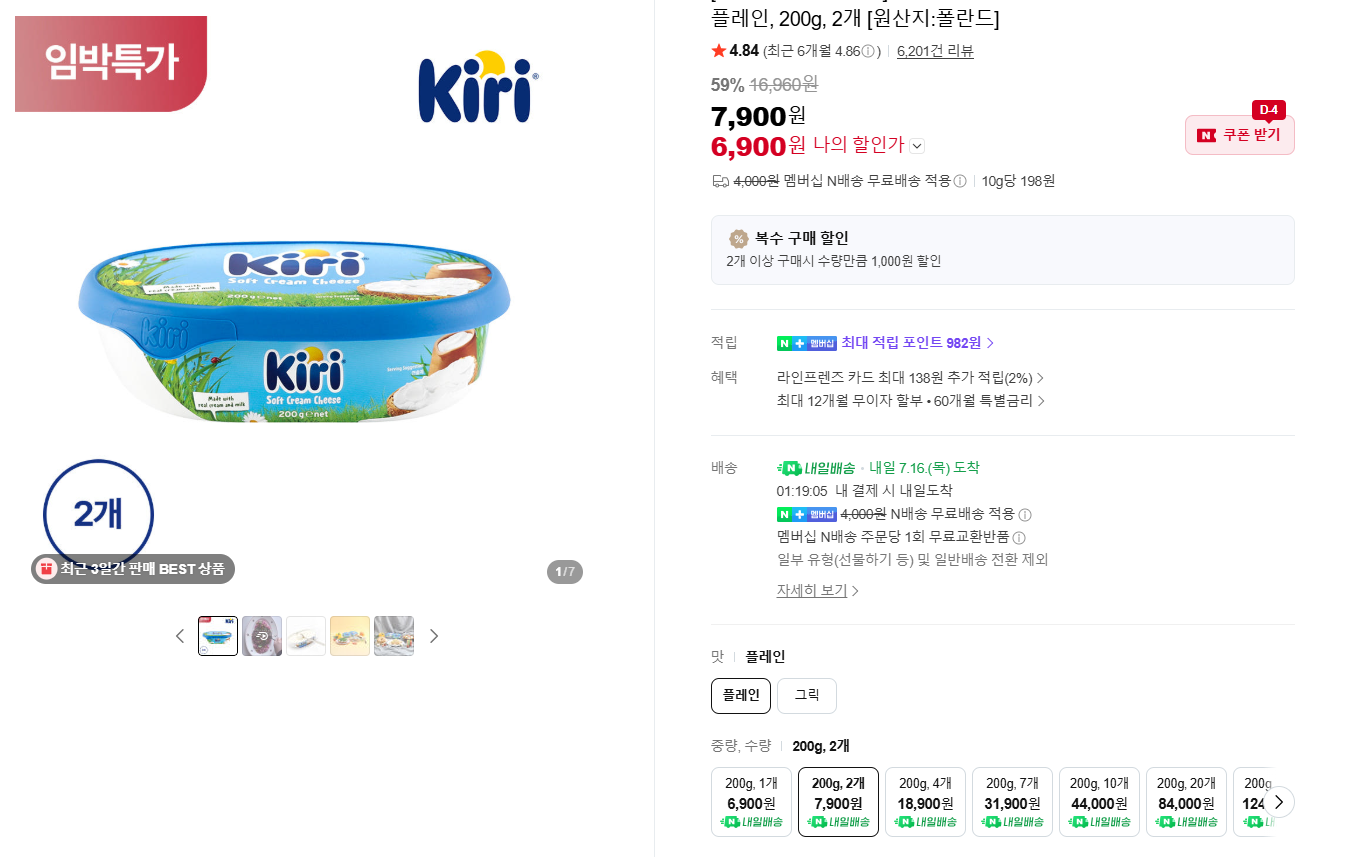Open delivery 자세히 보기 link
Screen dimensions: 1362x857
tap(818, 591)
